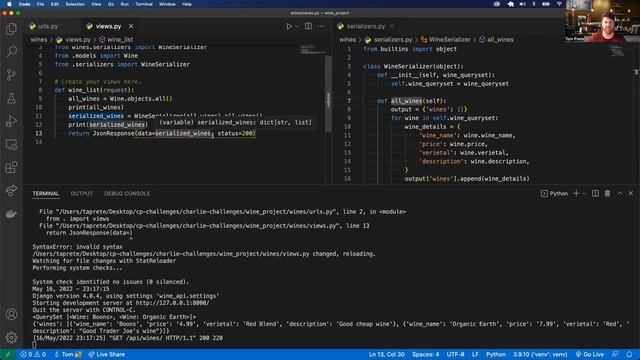Switch to the DEBUG CONSOLE panel tab
This screenshot has width=640, height=360.
[127, 193]
